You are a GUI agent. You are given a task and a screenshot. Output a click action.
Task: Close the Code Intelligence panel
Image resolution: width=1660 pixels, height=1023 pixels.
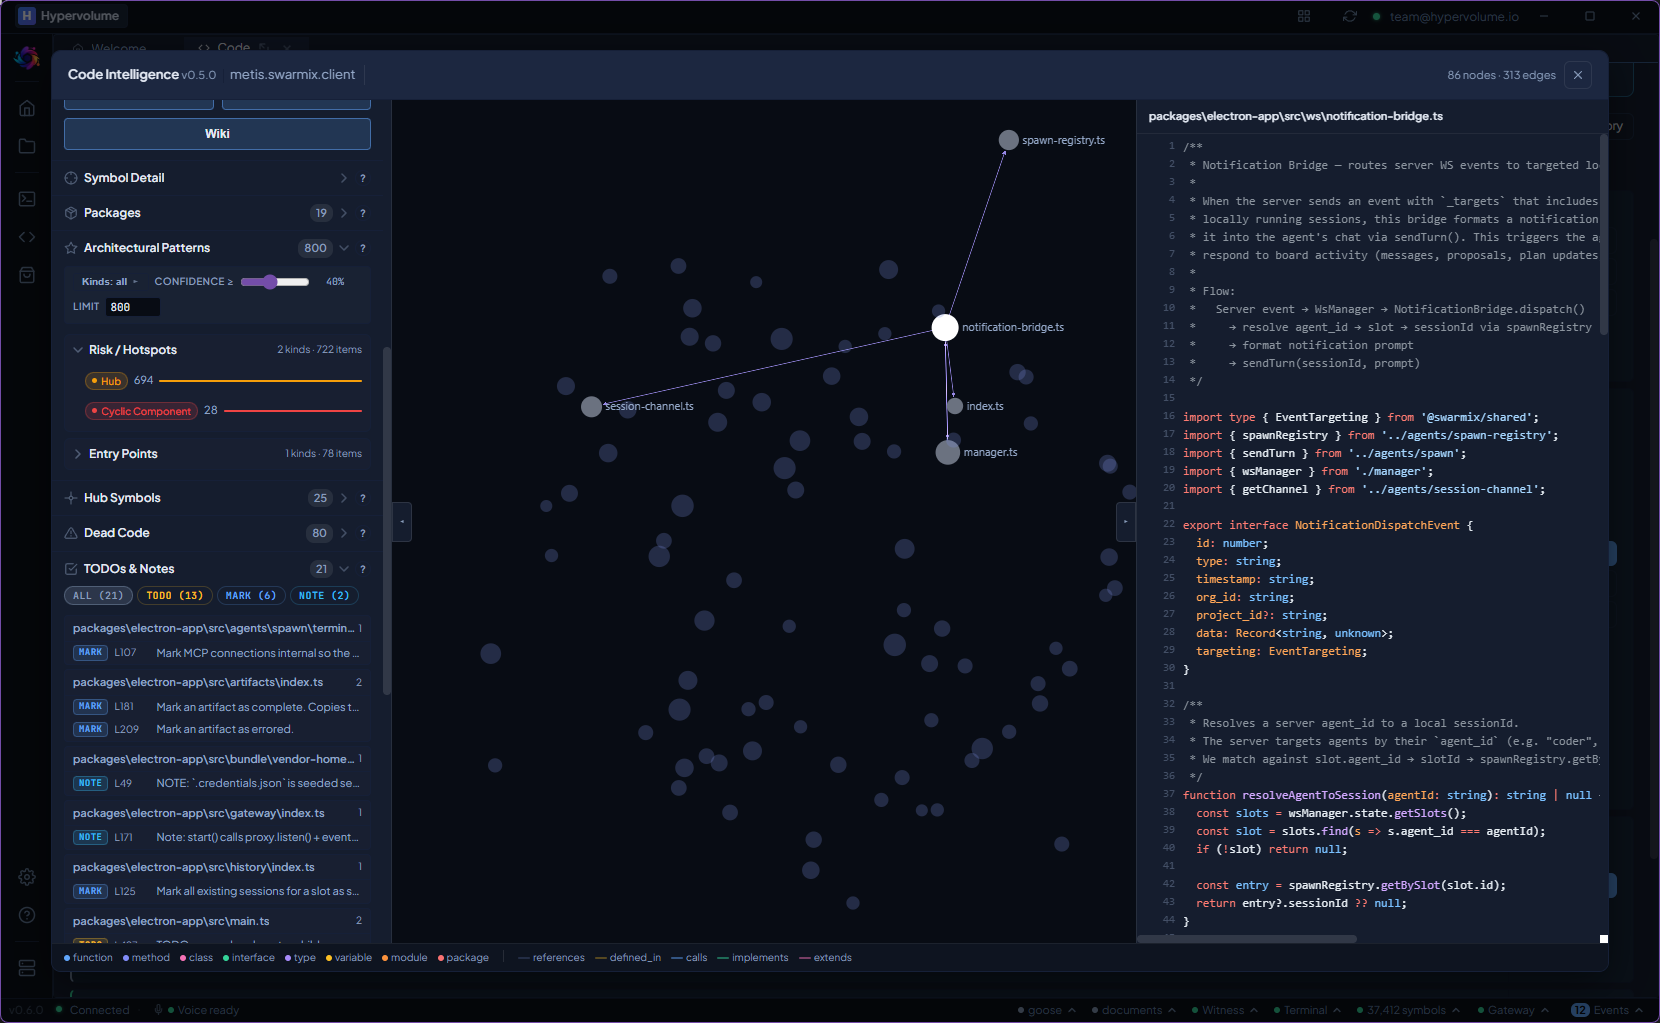(x=1578, y=75)
